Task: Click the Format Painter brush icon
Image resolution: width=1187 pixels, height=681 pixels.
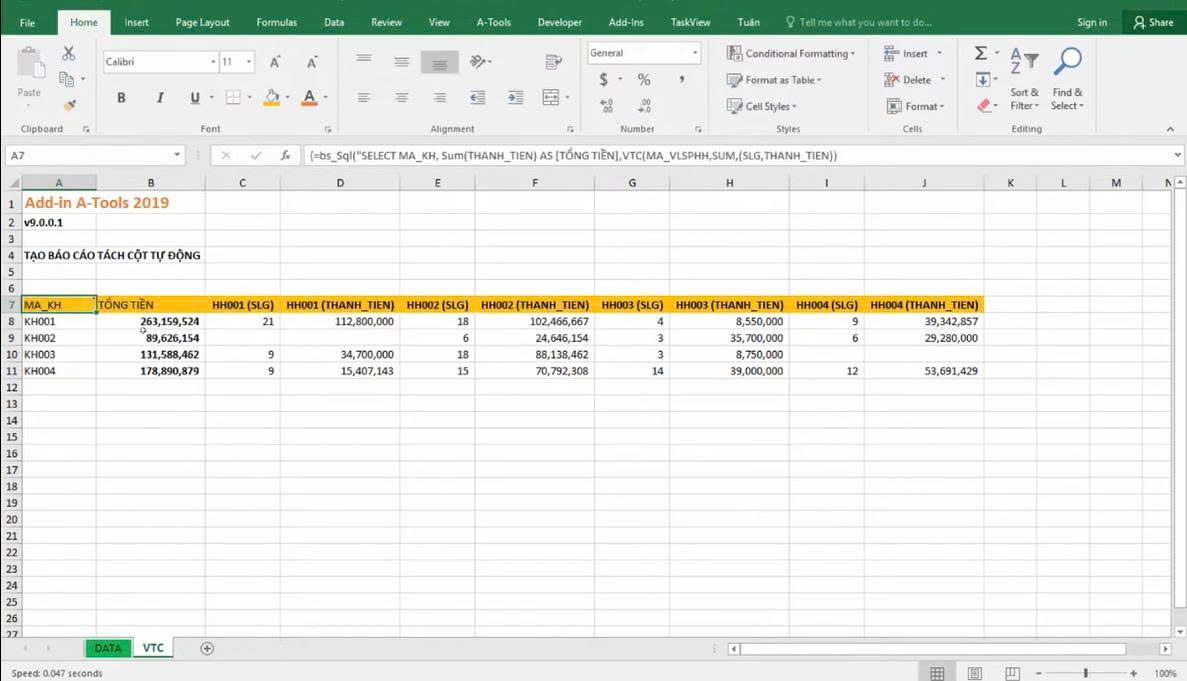Action: 68,105
